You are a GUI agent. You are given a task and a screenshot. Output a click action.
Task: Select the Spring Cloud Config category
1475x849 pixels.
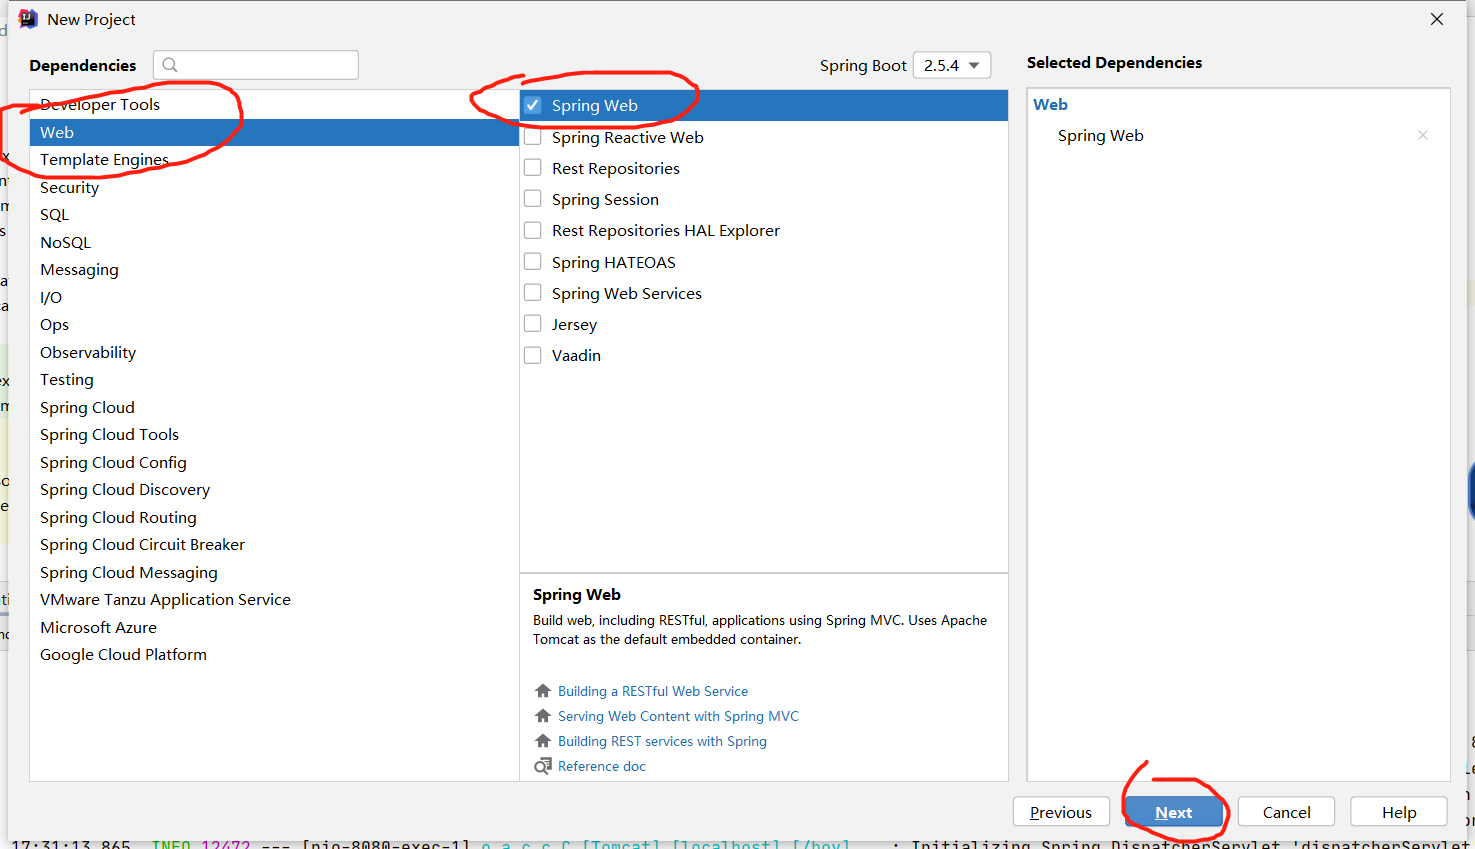tap(274, 462)
